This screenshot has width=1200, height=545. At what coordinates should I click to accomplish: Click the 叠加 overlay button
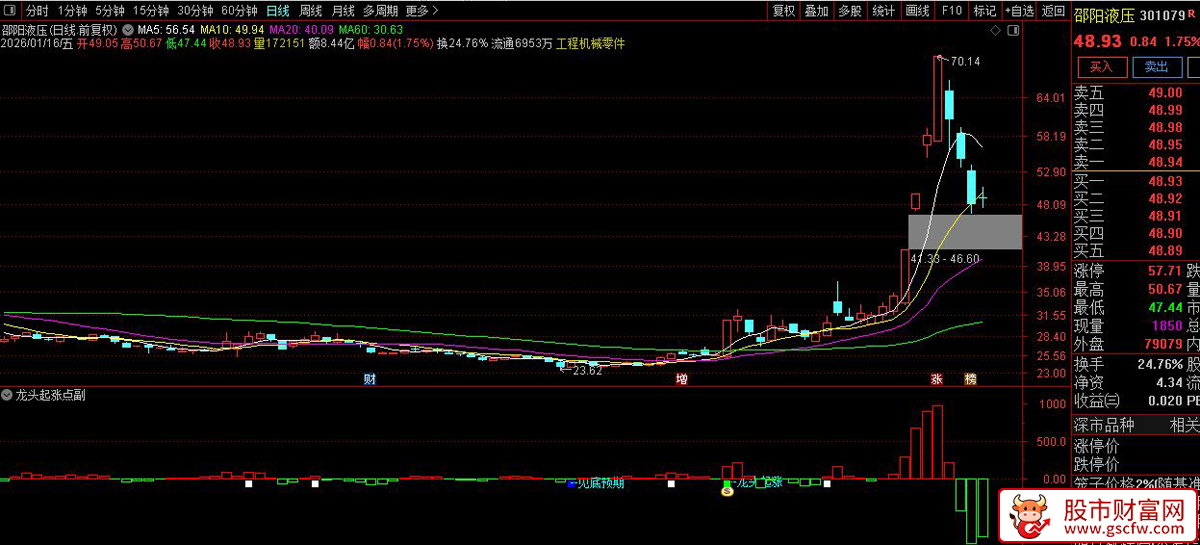point(817,11)
